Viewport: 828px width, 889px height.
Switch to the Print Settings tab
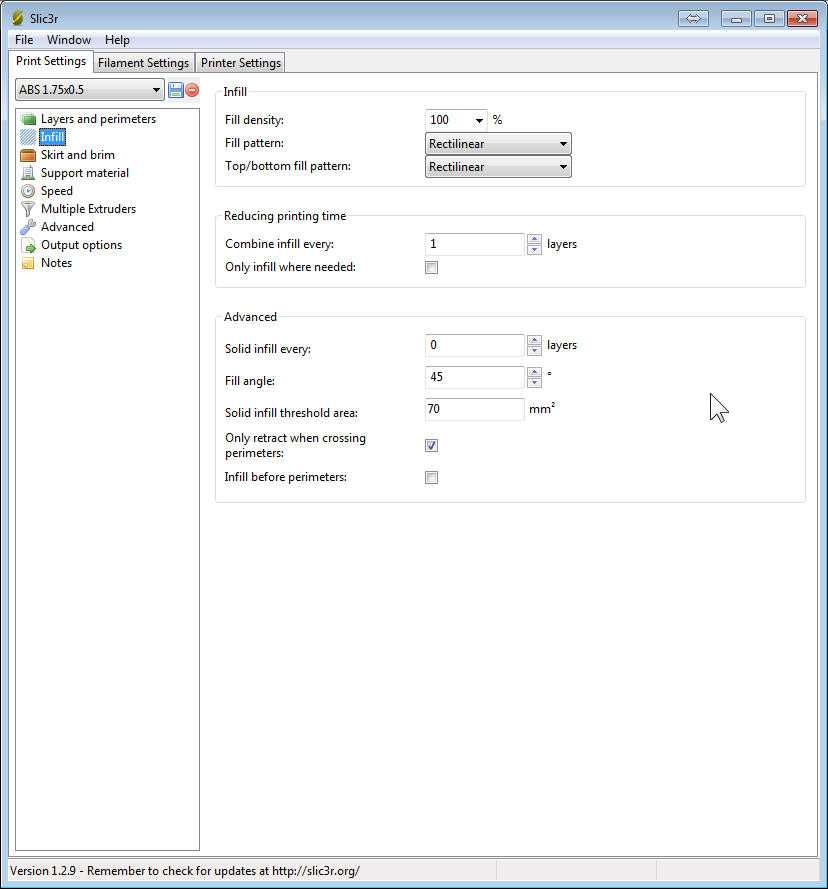point(51,61)
